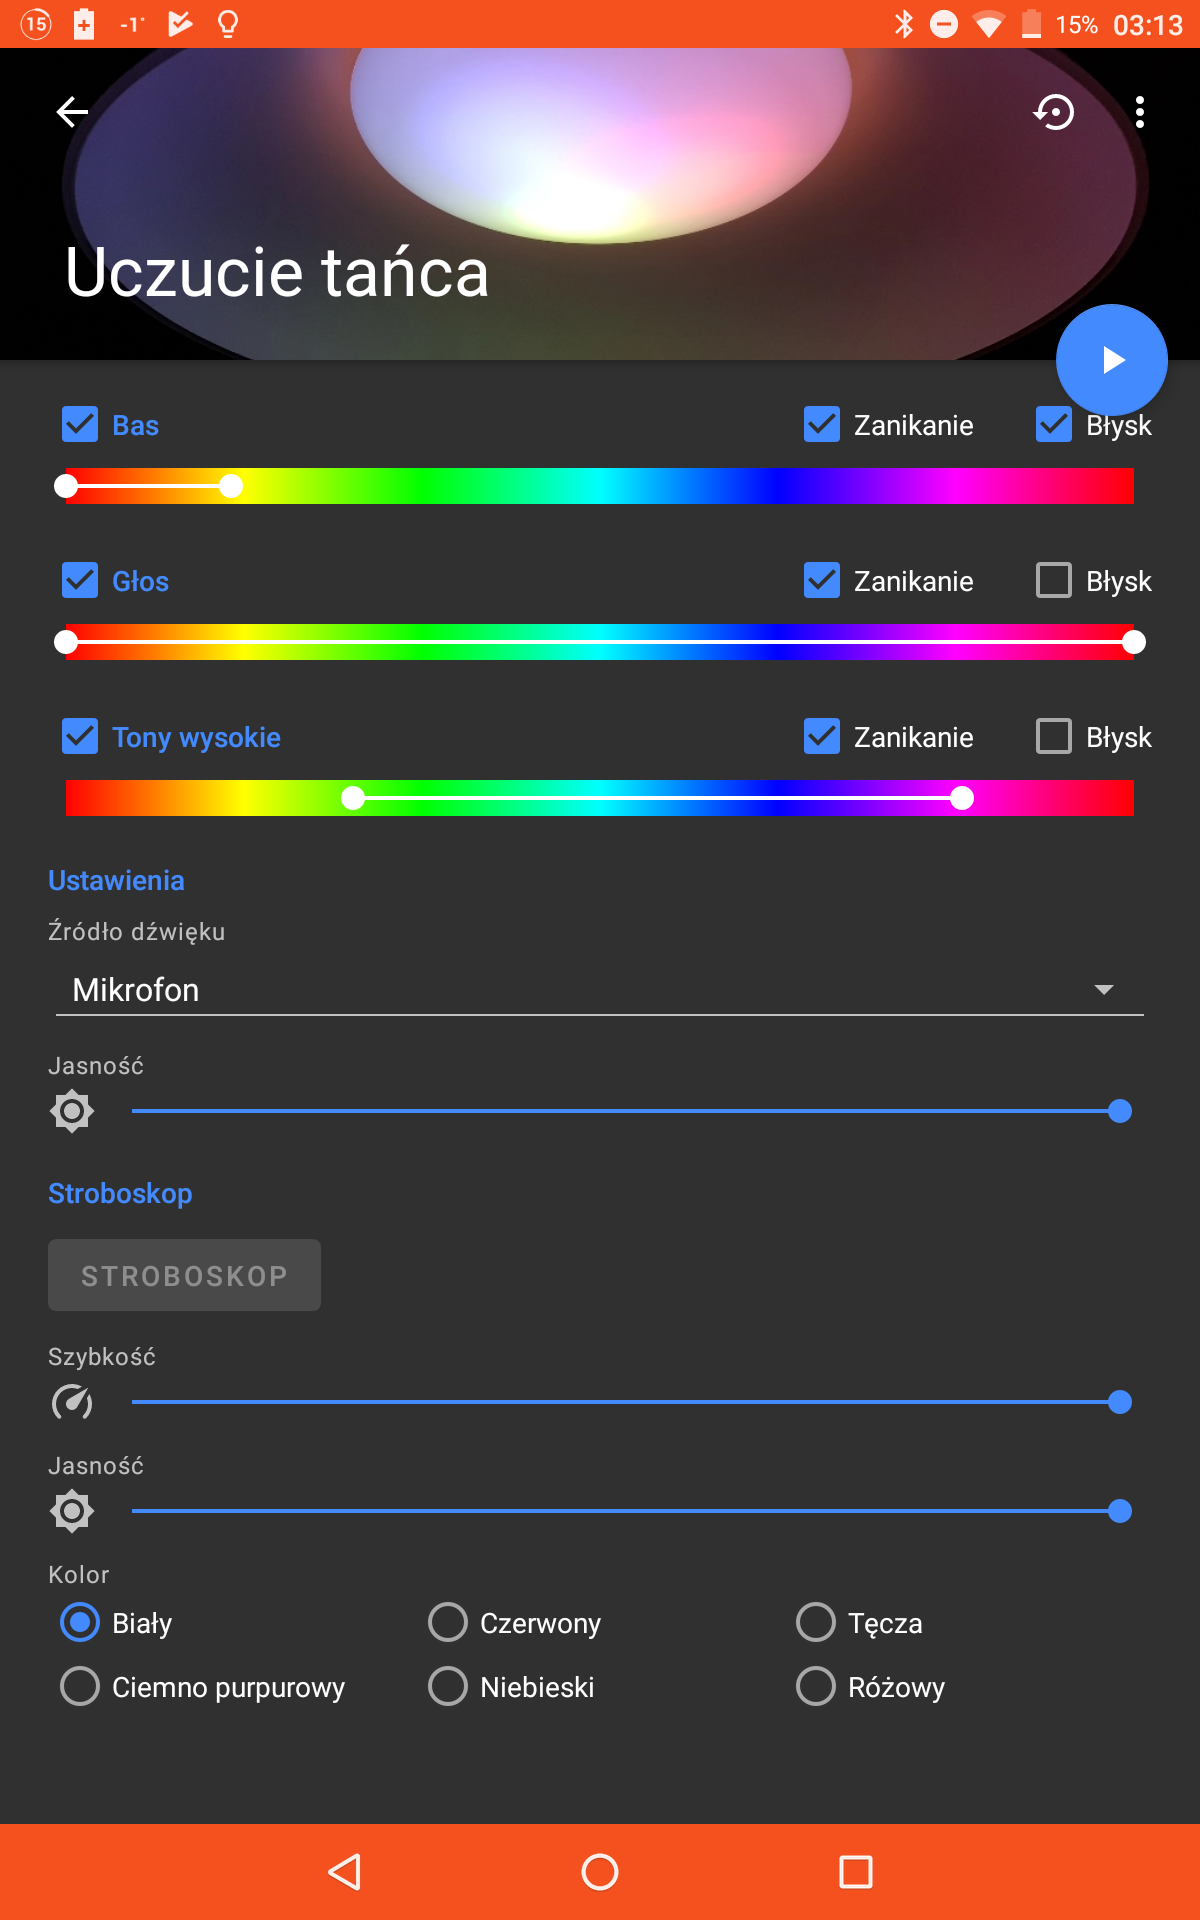Tap the brightness icon under Ustawienia
Viewport: 1200px width, 1920px height.
(x=72, y=1111)
